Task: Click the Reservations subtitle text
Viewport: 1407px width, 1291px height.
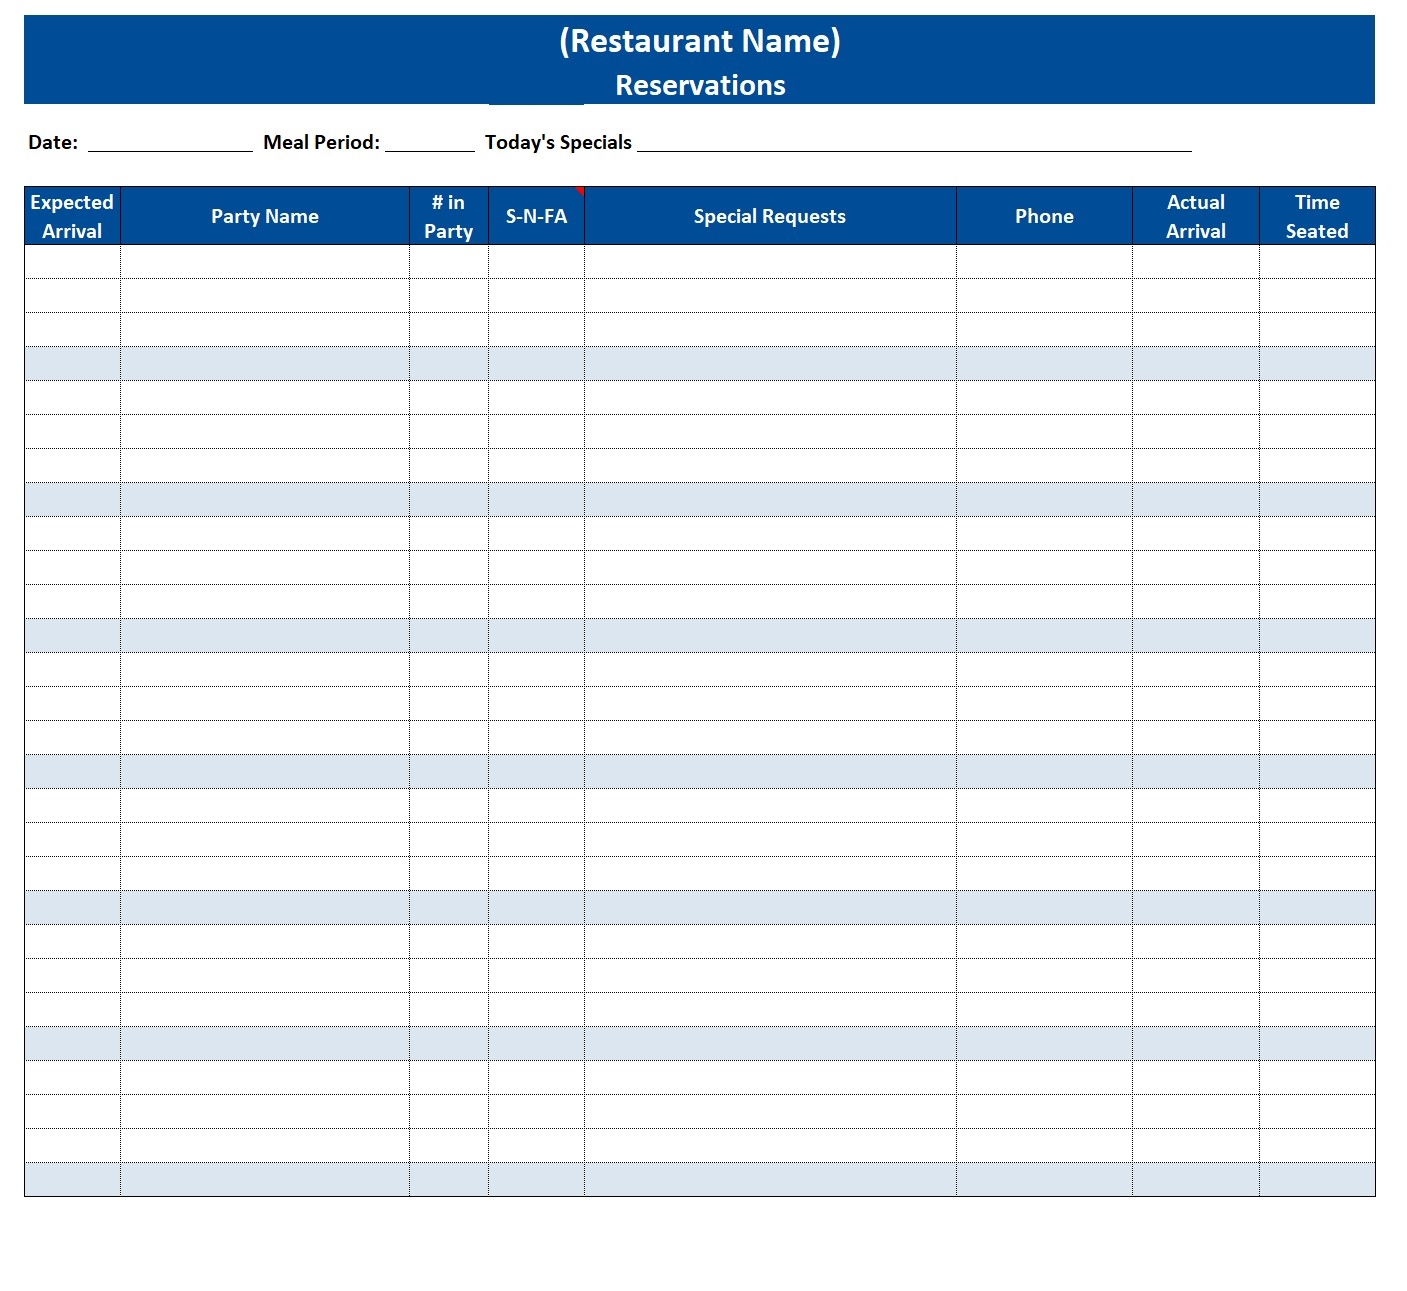Action: pyautogui.click(x=701, y=85)
